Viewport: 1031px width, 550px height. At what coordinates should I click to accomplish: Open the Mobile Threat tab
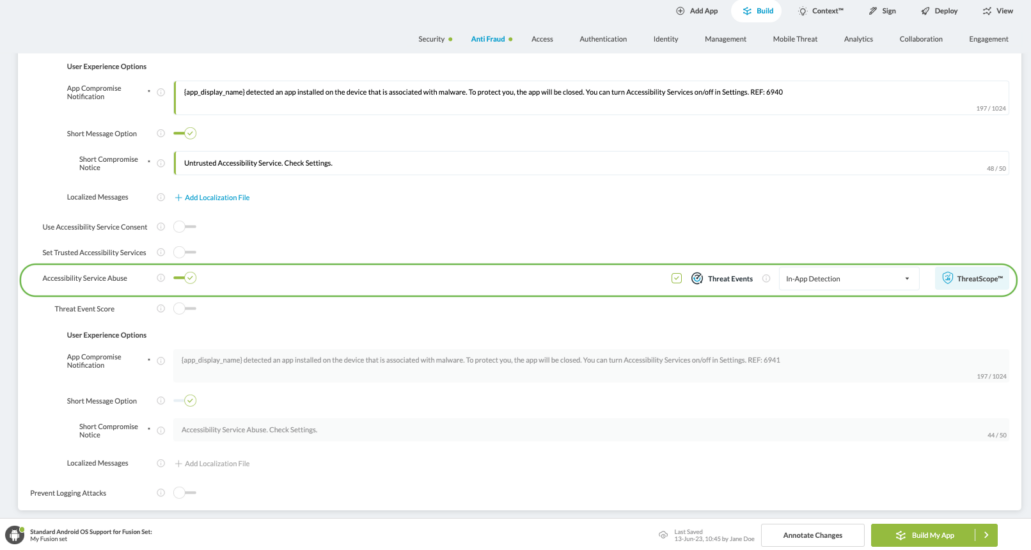tap(795, 39)
